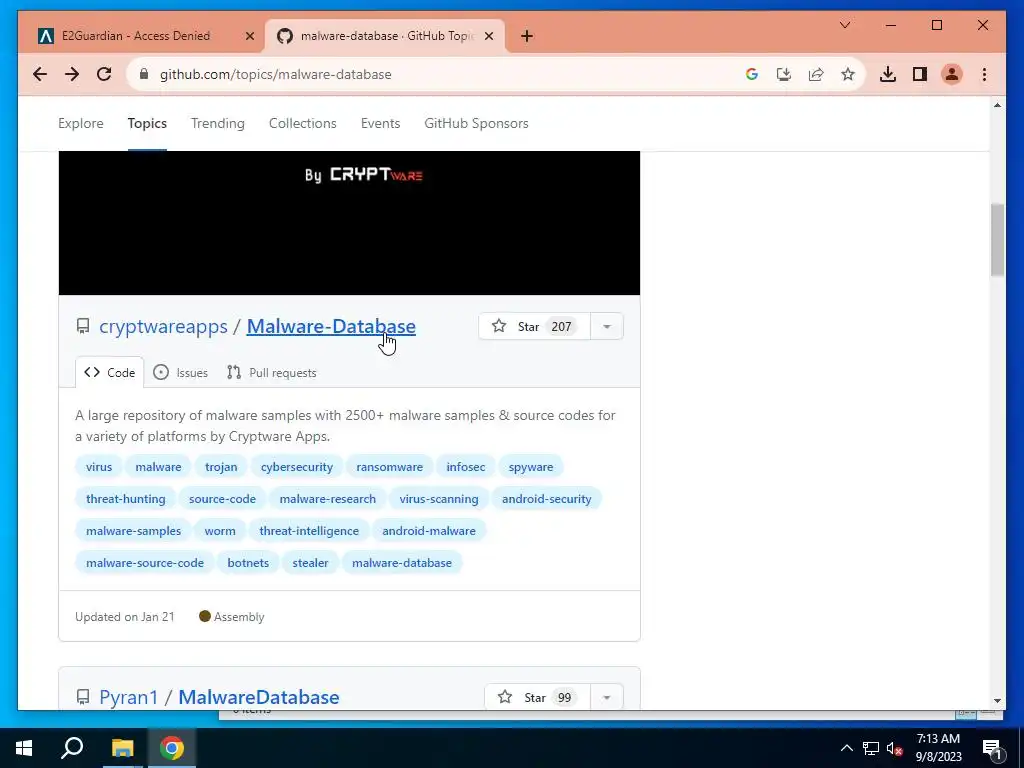Select the Code tab of Malware-Database
Image resolution: width=1024 pixels, height=768 pixels.
click(110, 372)
